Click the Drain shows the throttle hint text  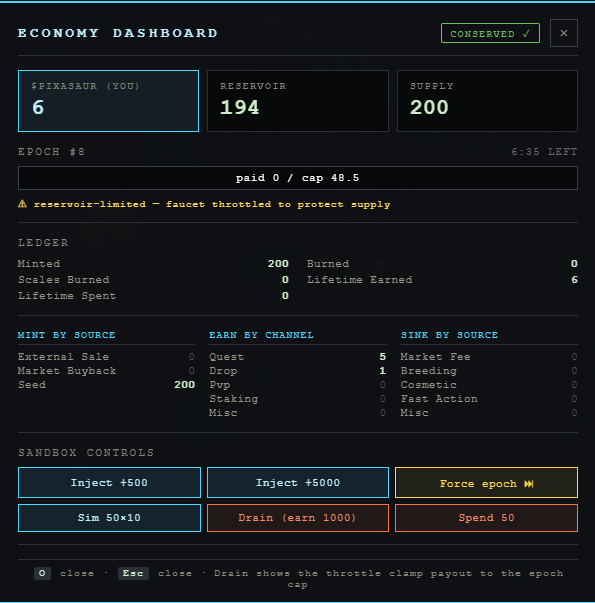point(388,578)
